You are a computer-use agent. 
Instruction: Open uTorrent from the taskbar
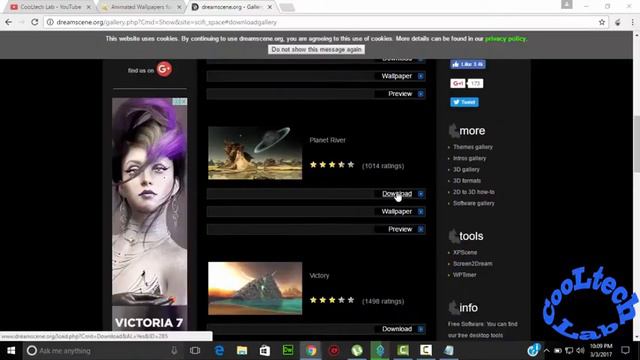pyautogui.click(x=357, y=351)
